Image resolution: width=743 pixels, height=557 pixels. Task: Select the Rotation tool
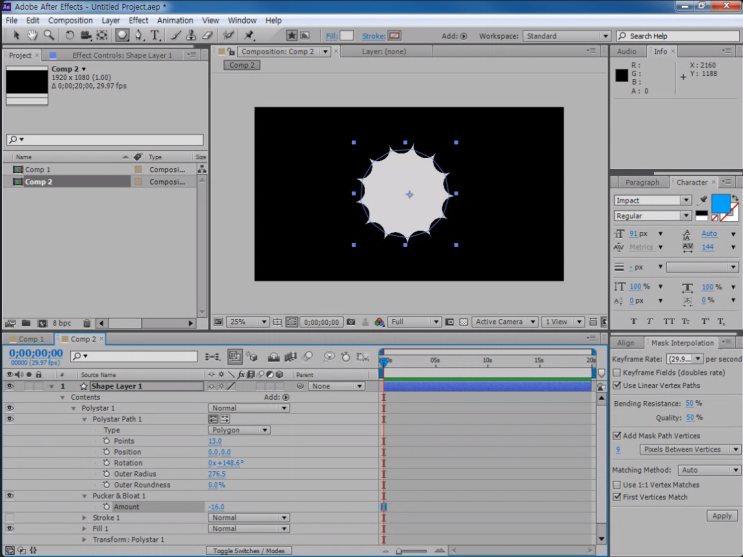point(70,35)
